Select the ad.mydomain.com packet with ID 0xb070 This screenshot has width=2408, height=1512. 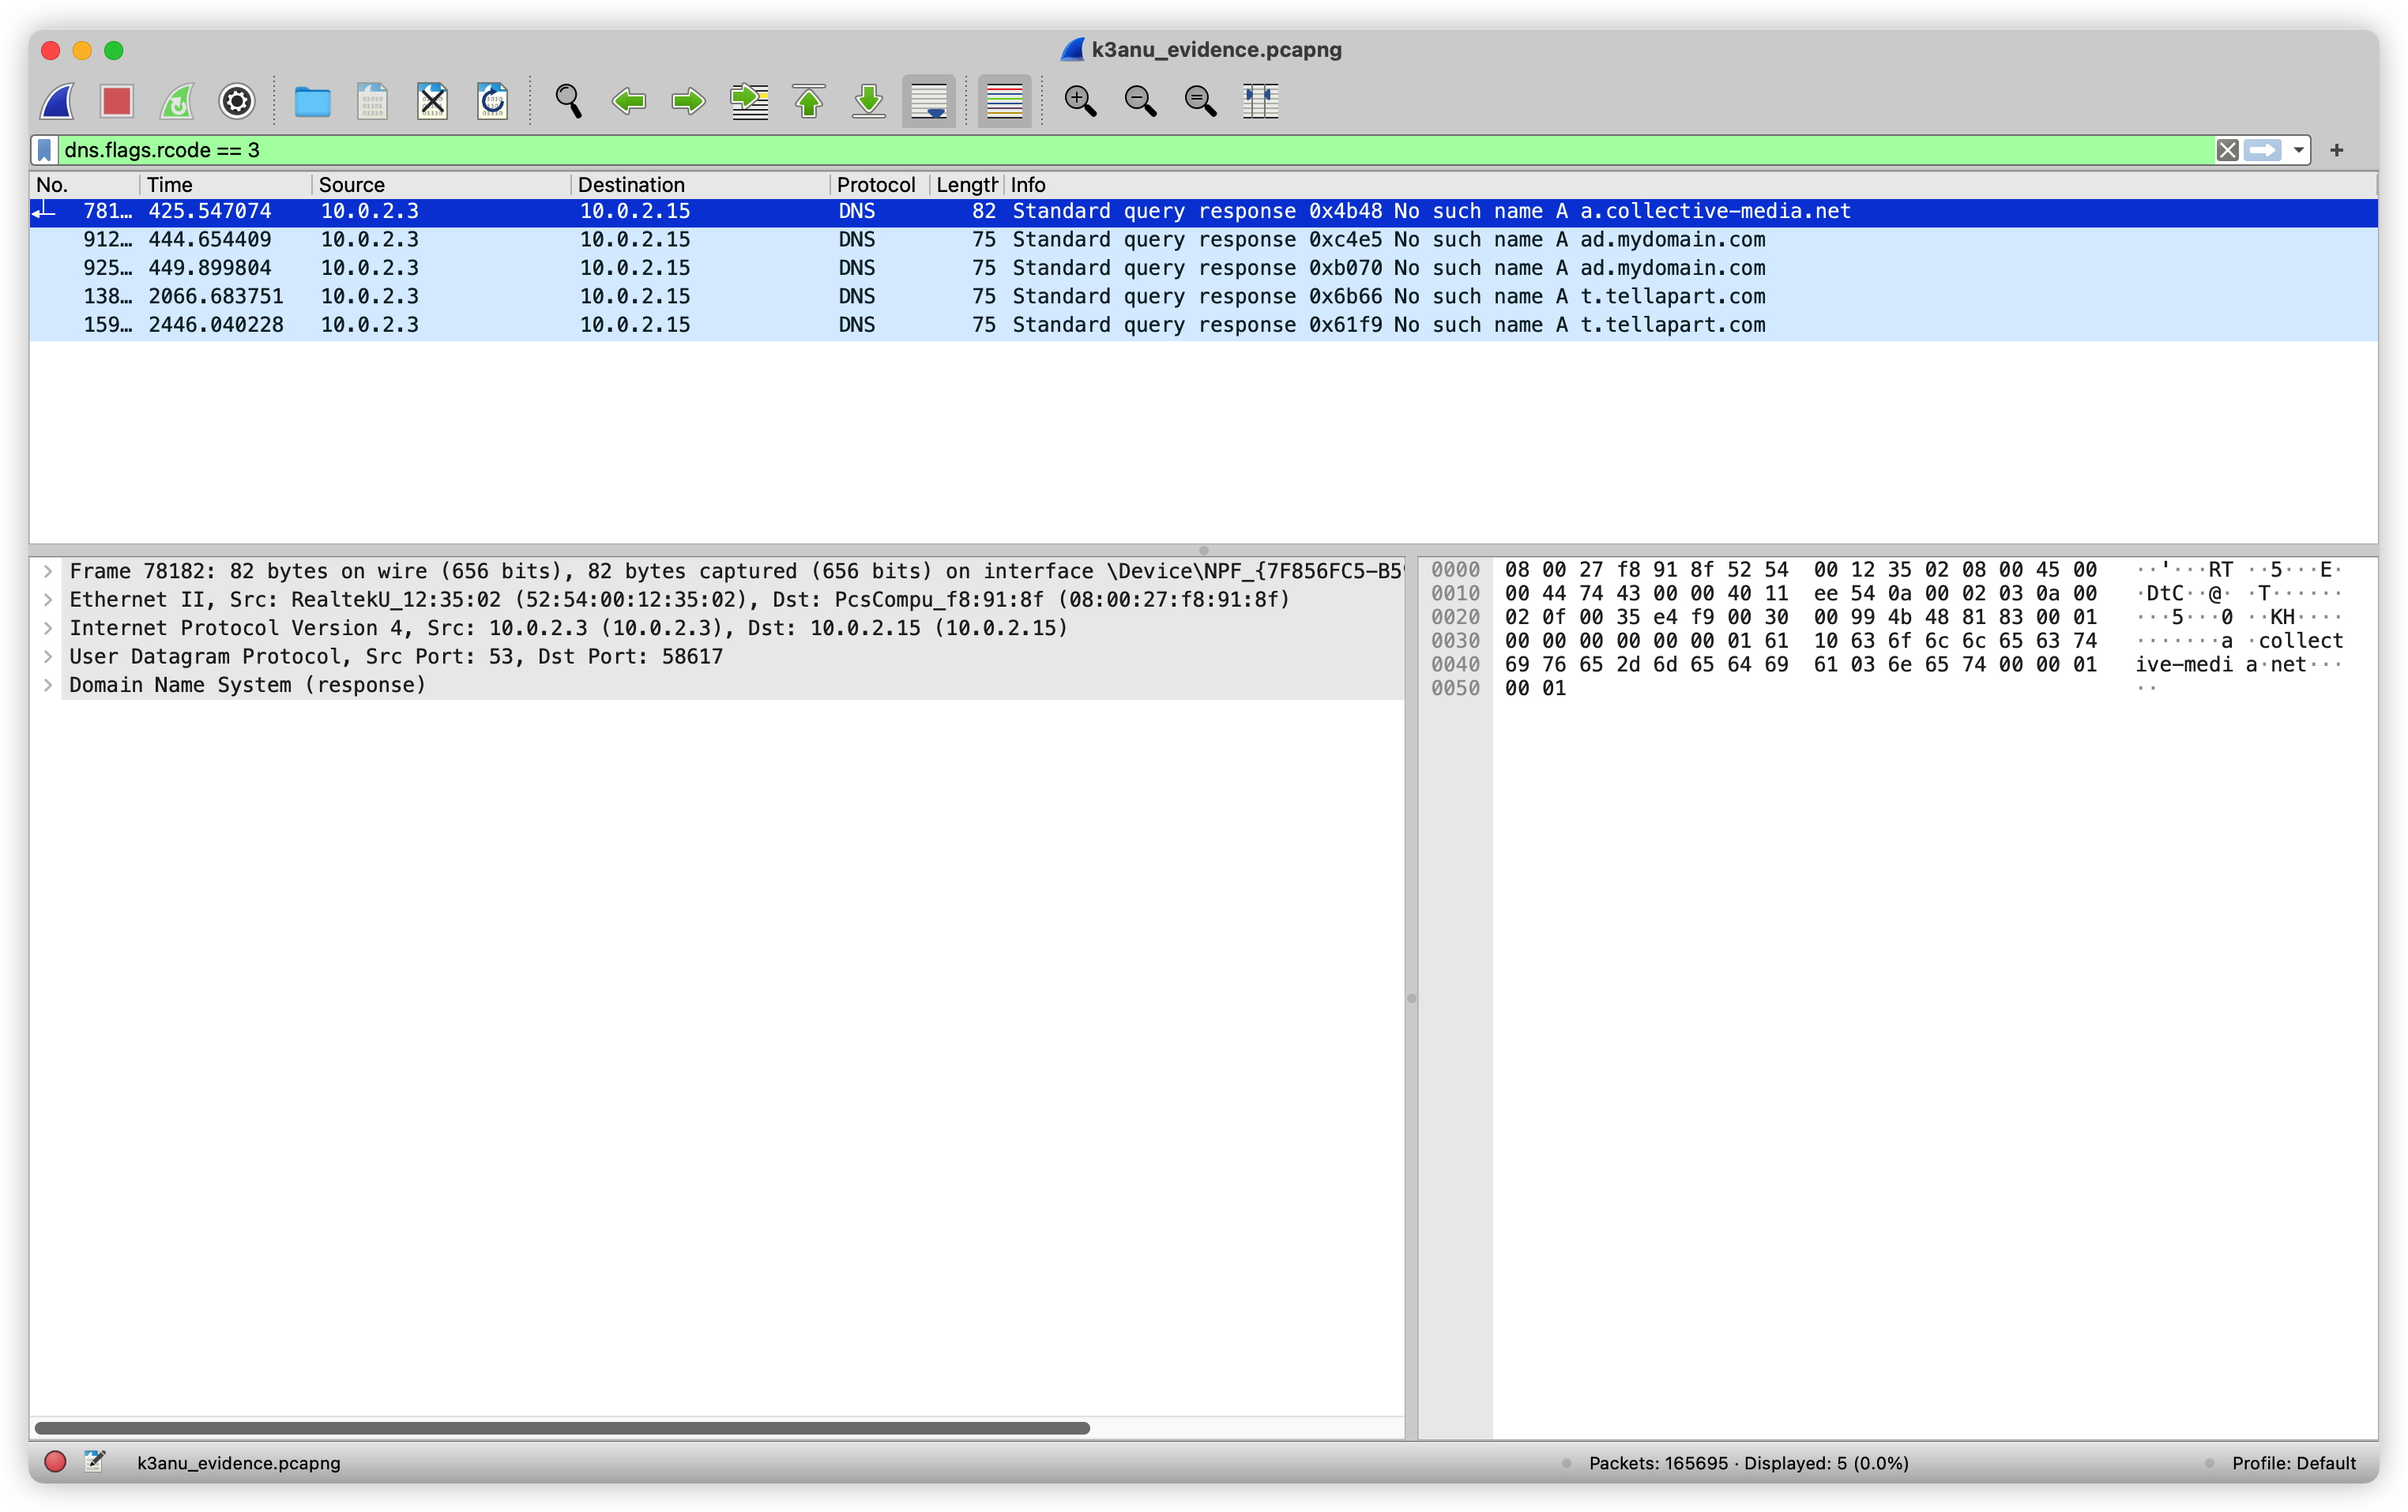click(x=1203, y=268)
